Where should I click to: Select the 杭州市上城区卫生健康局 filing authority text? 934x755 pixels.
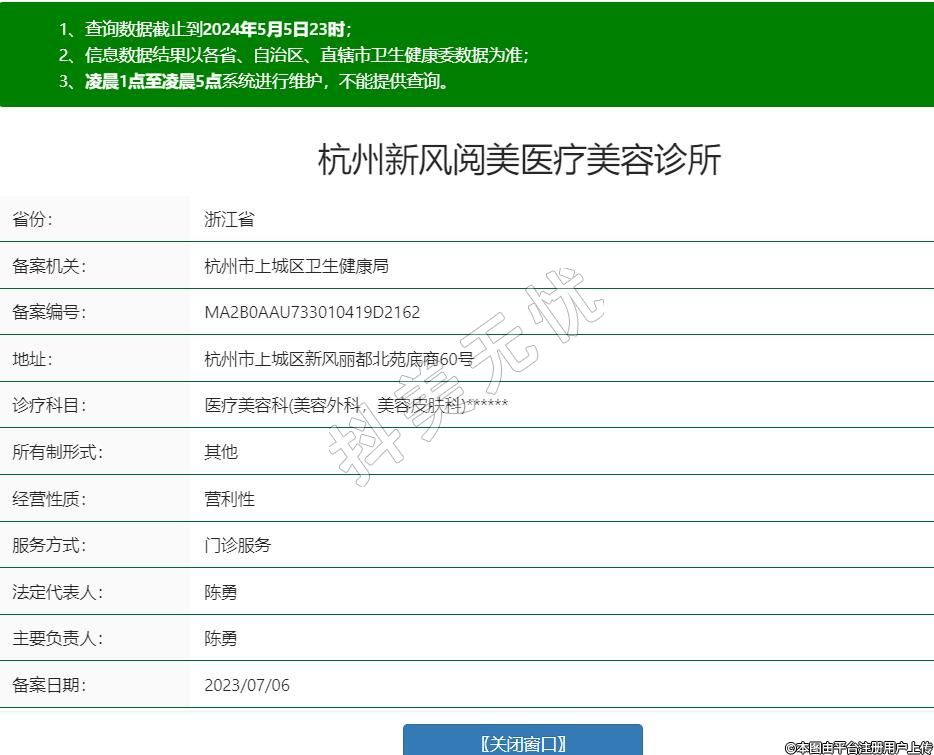(x=296, y=266)
